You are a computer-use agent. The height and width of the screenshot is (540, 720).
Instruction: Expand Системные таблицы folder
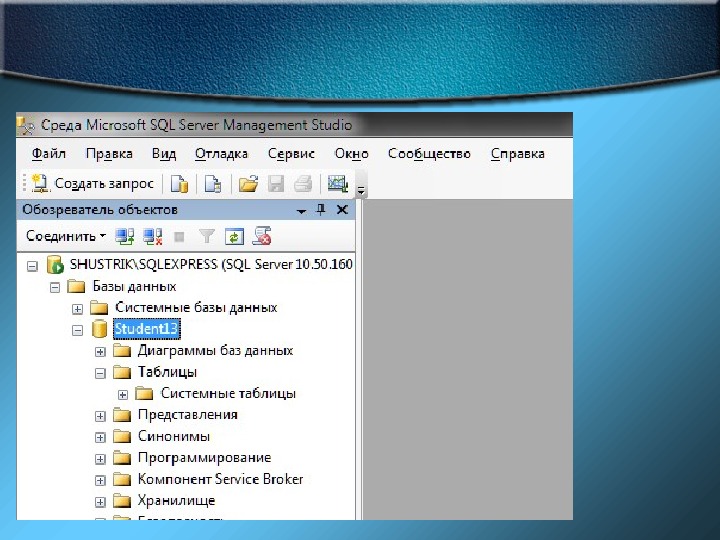[123, 394]
